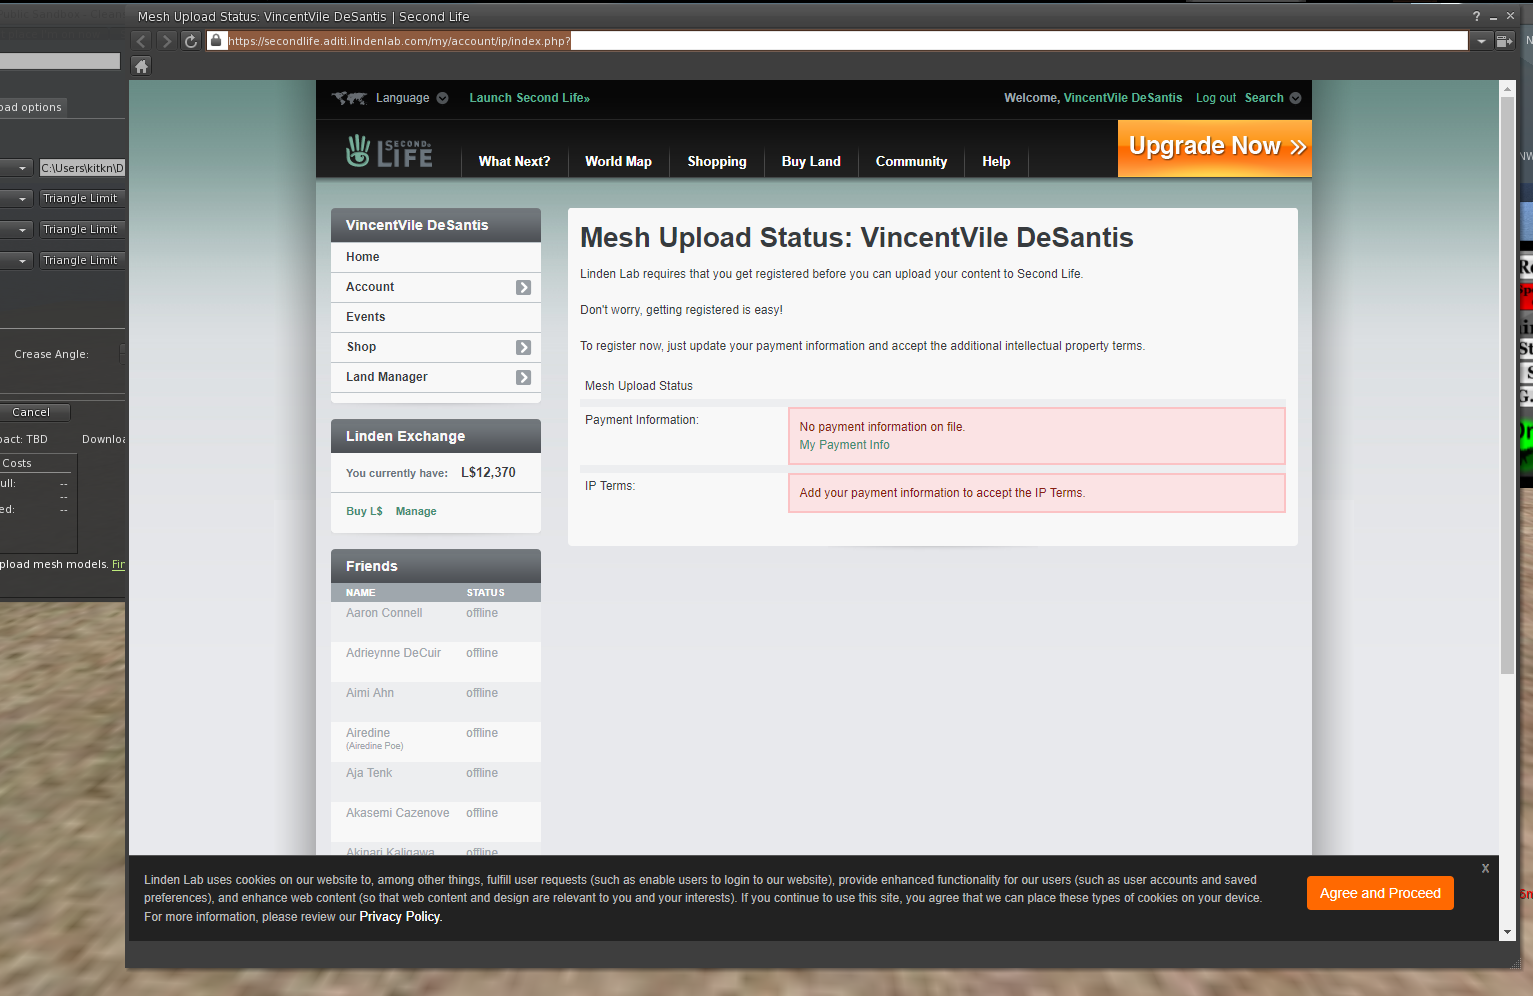The image size is (1533, 996).
Task: Click the open-in-external-browser icon
Action: tap(1504, 41)
